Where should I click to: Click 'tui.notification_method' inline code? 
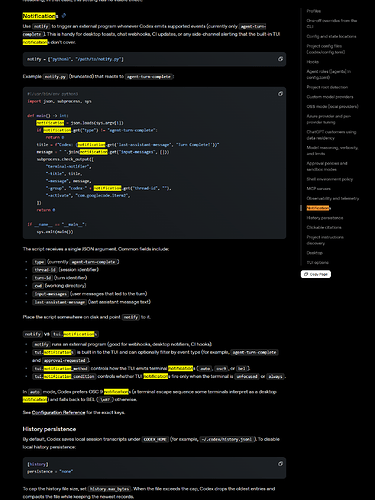[x=61, y=368]
